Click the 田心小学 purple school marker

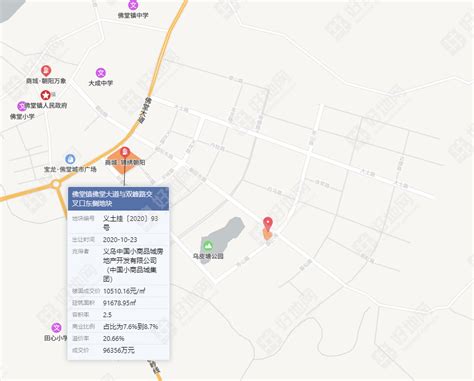56,328
